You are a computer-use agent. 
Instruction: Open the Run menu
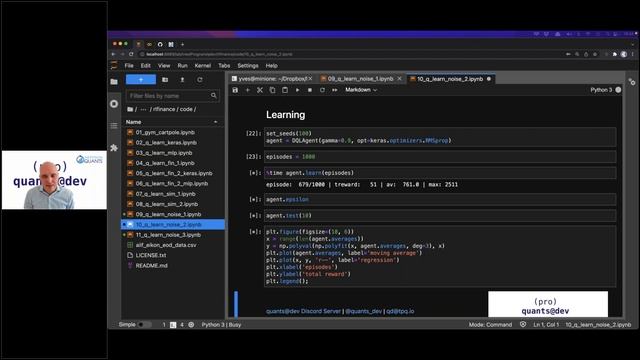click(182, 66)
